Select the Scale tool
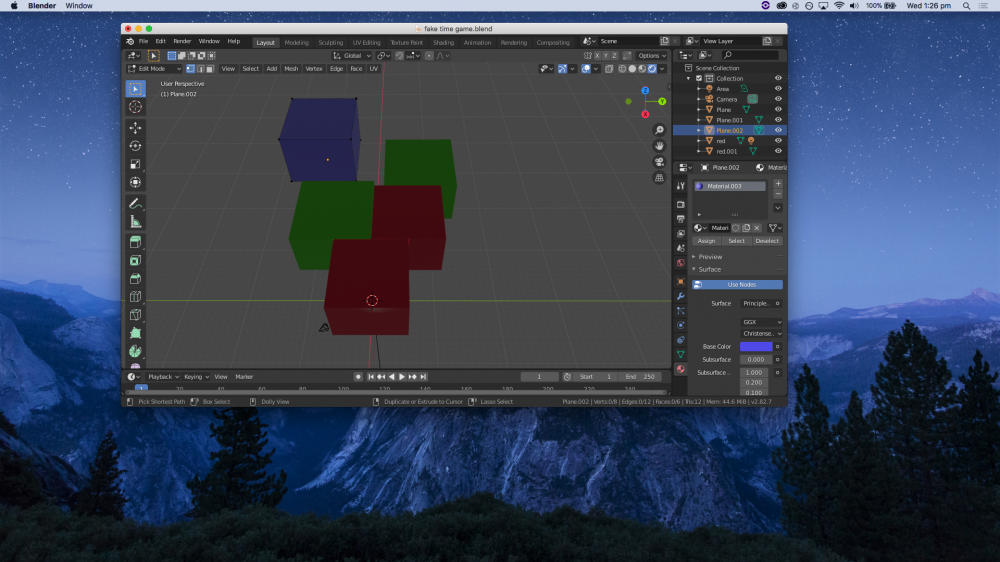This screenshot has height=562, width=1000. coord(135,165)
